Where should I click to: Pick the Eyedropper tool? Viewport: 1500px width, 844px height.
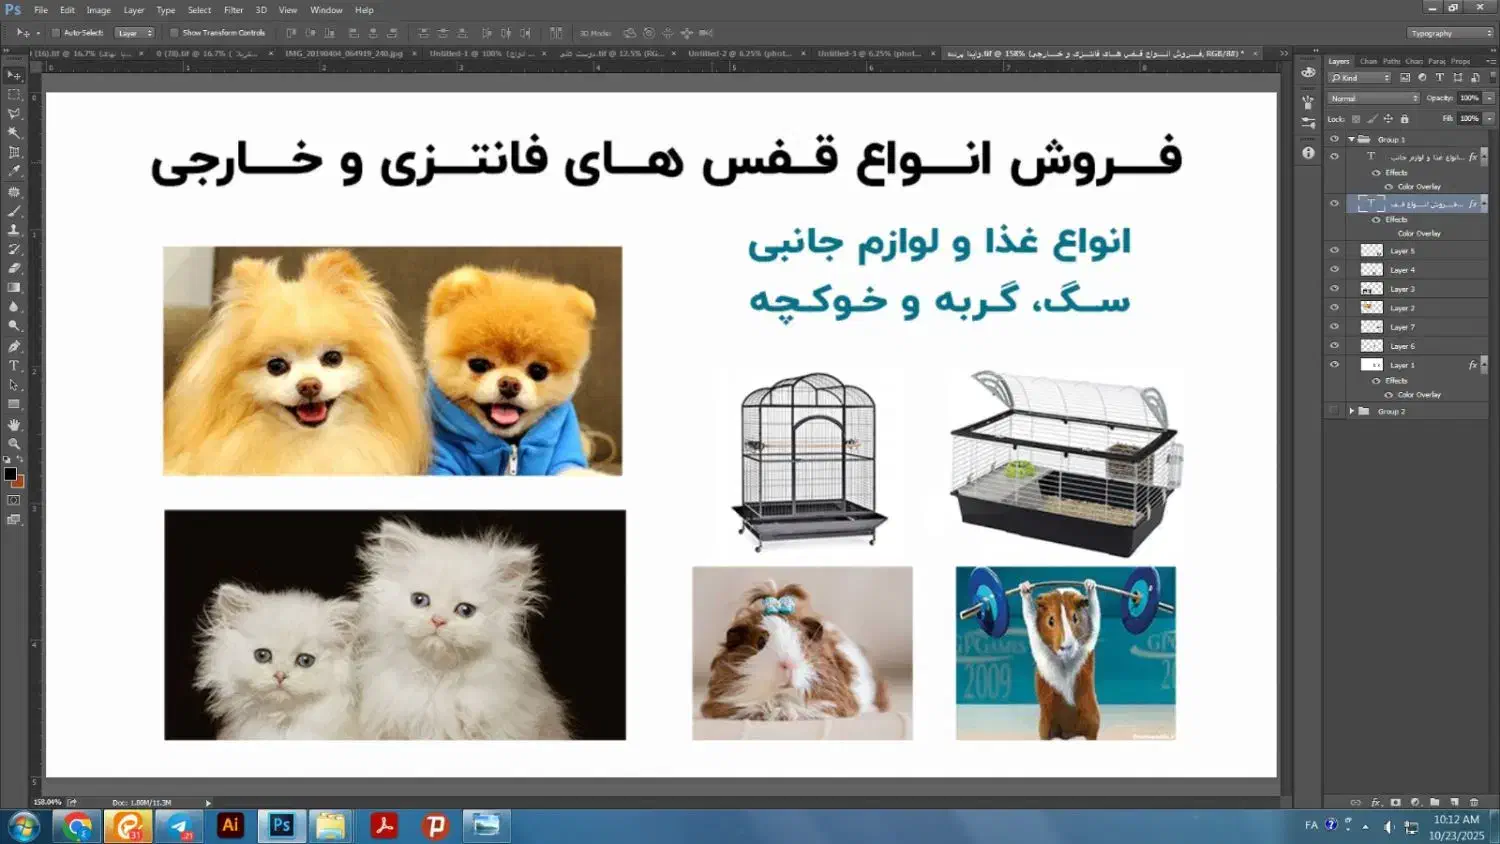14,172
